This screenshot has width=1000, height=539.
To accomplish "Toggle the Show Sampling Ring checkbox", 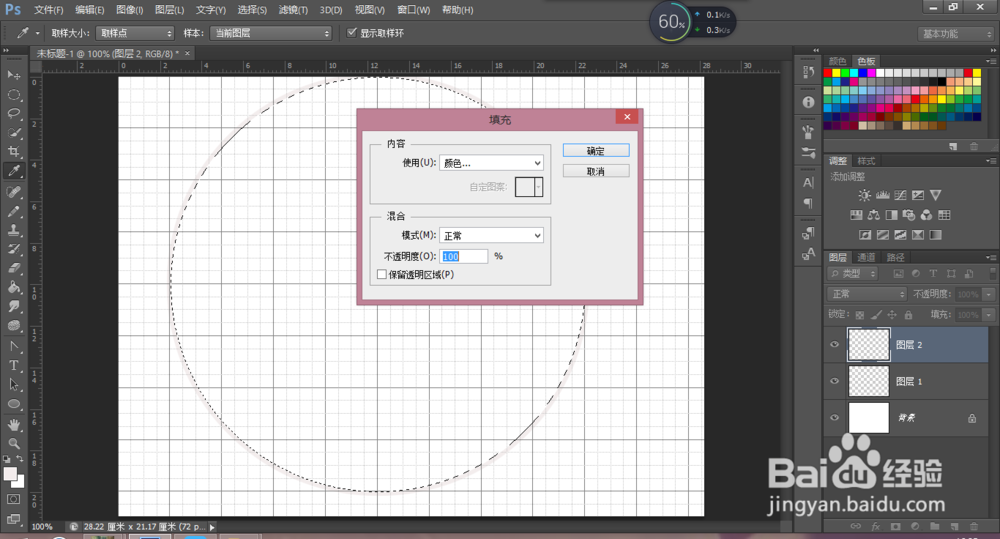I will click(351, 33).
